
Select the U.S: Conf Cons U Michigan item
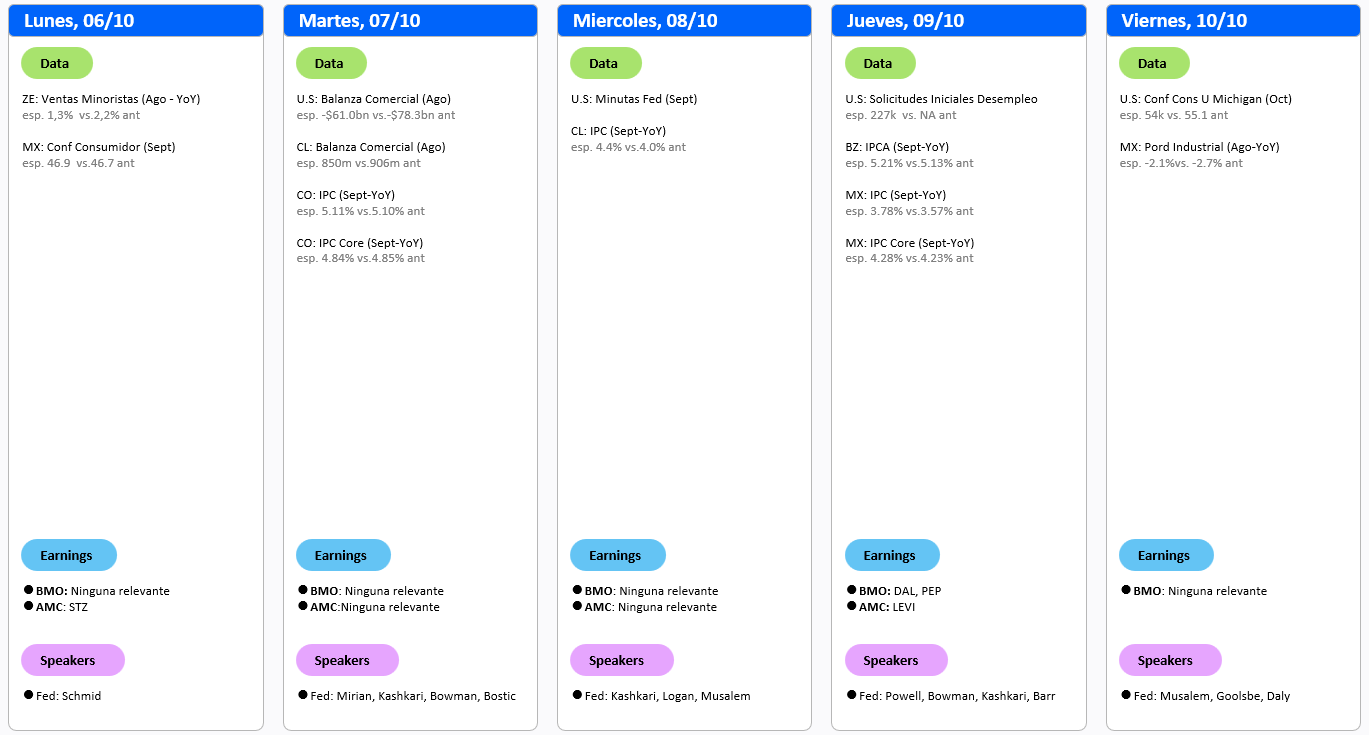(1205, 99)
